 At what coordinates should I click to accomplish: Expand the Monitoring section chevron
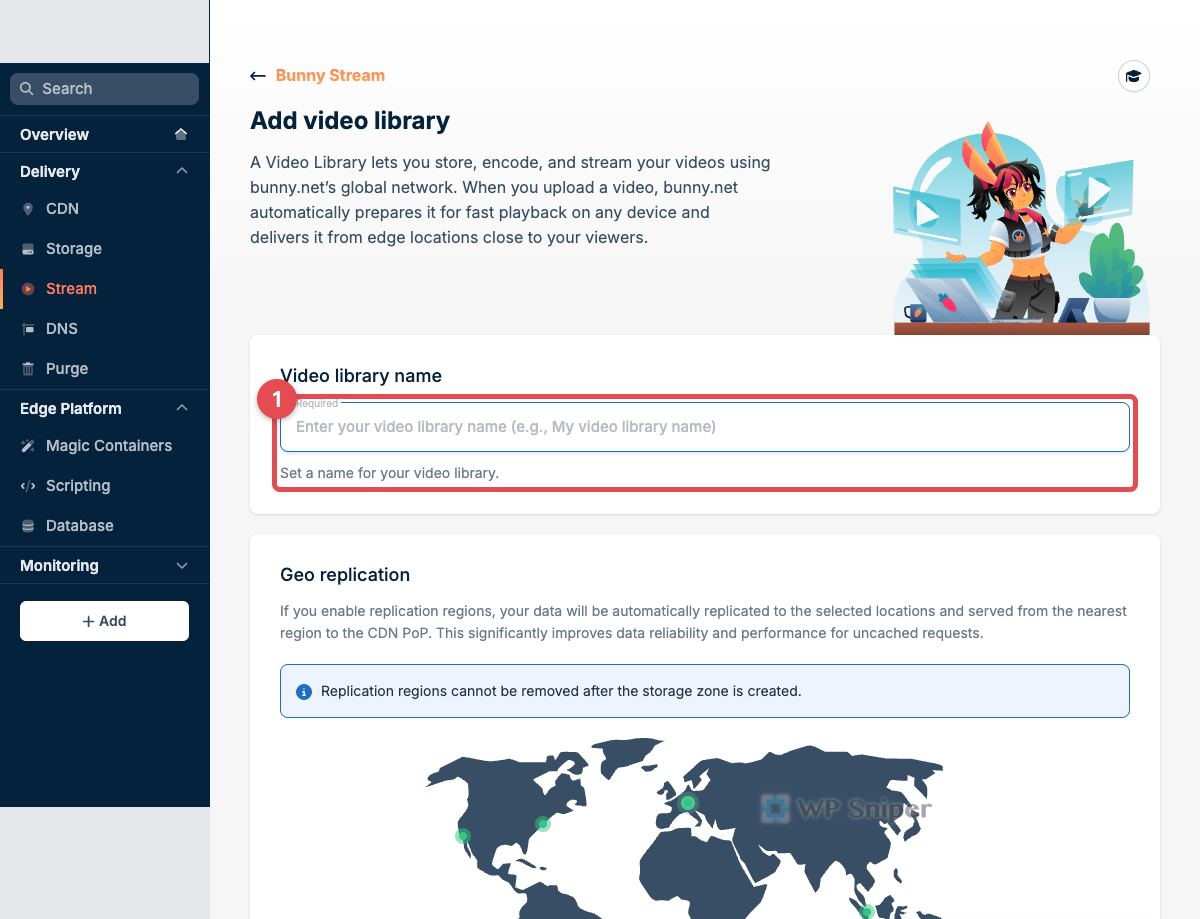point(181,566)
